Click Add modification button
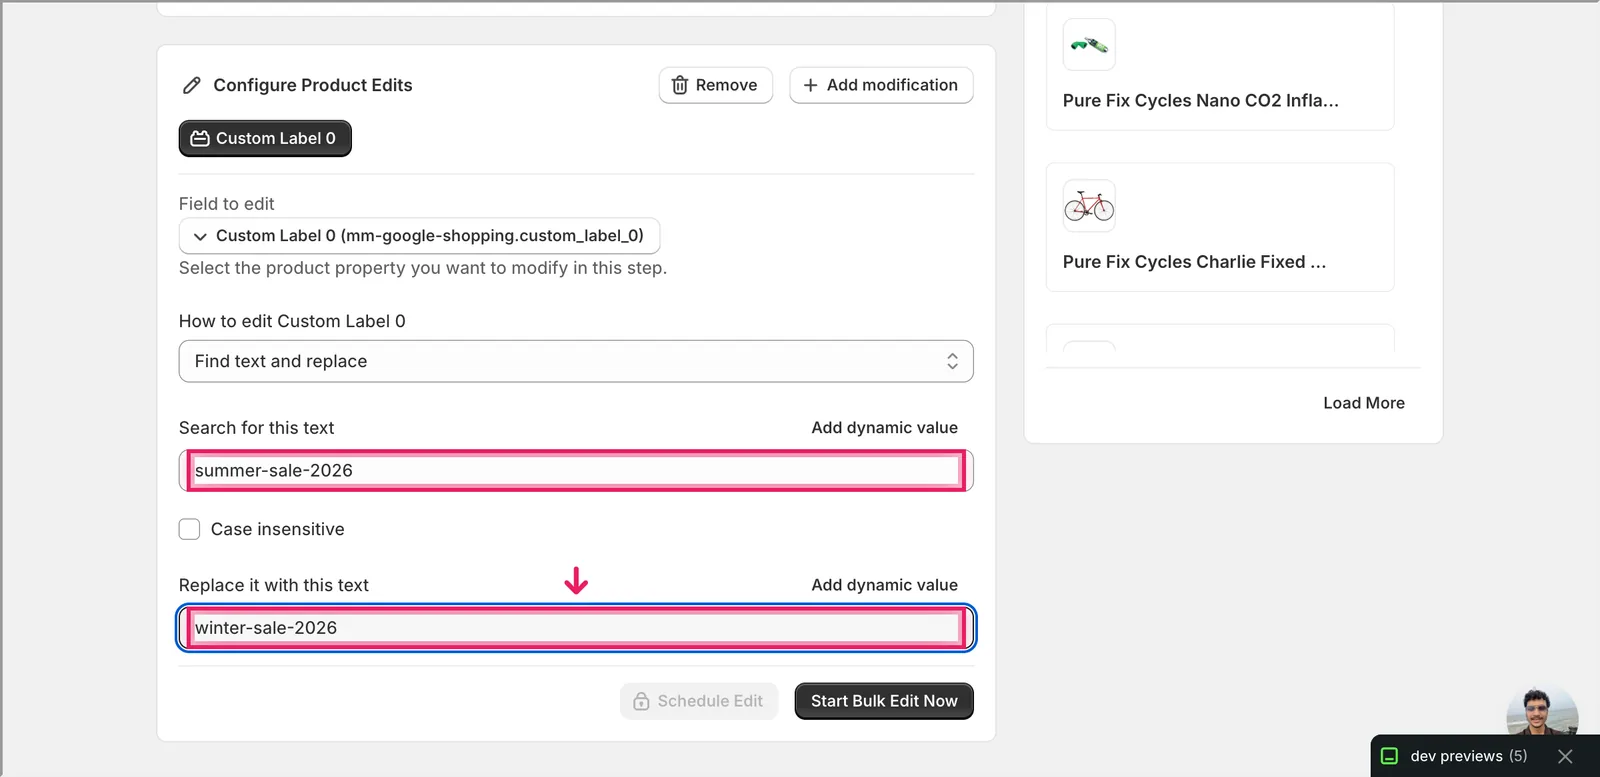This screenshot has height=777, width=1600. (x=881, y=86)
